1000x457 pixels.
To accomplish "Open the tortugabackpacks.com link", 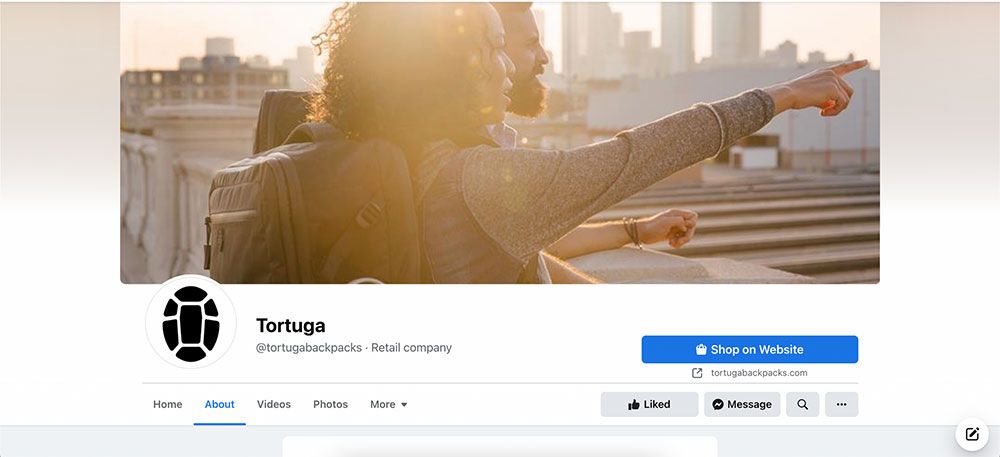I will 759,373.
